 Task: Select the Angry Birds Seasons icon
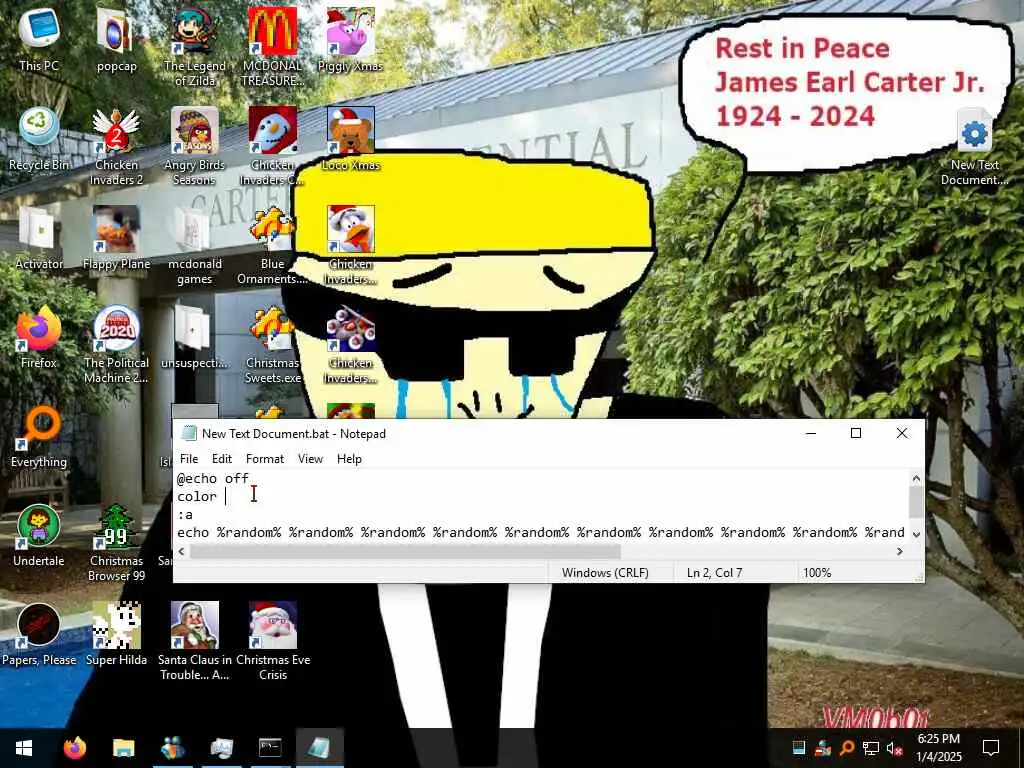tap(195, 146)
